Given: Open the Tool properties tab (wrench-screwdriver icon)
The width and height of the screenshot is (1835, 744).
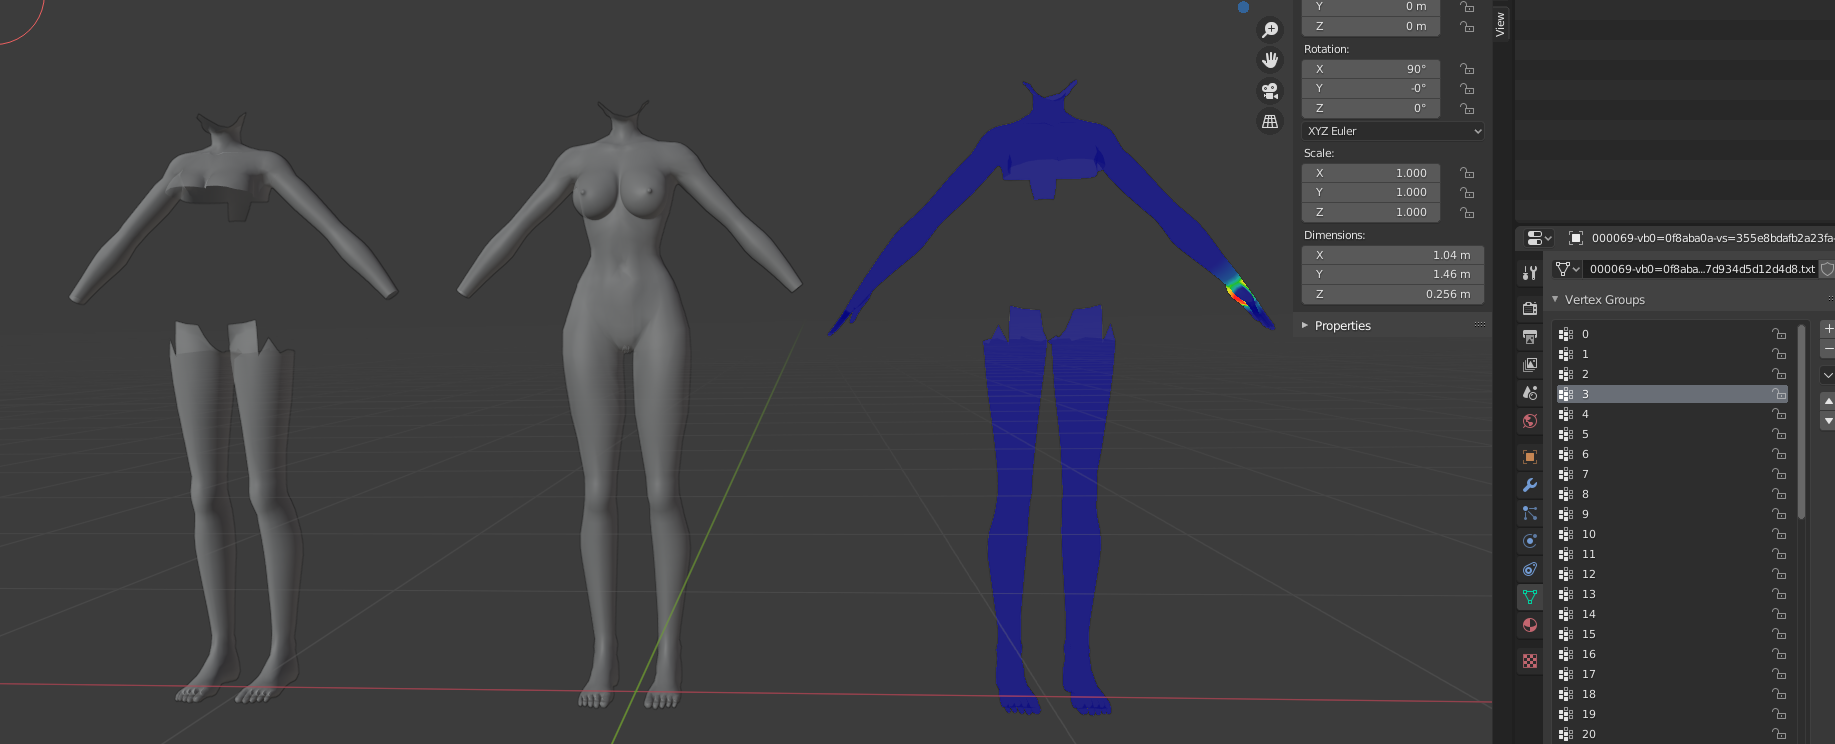Looking at the screenshot, I should pyautogui.click(x=1530, y=273).
